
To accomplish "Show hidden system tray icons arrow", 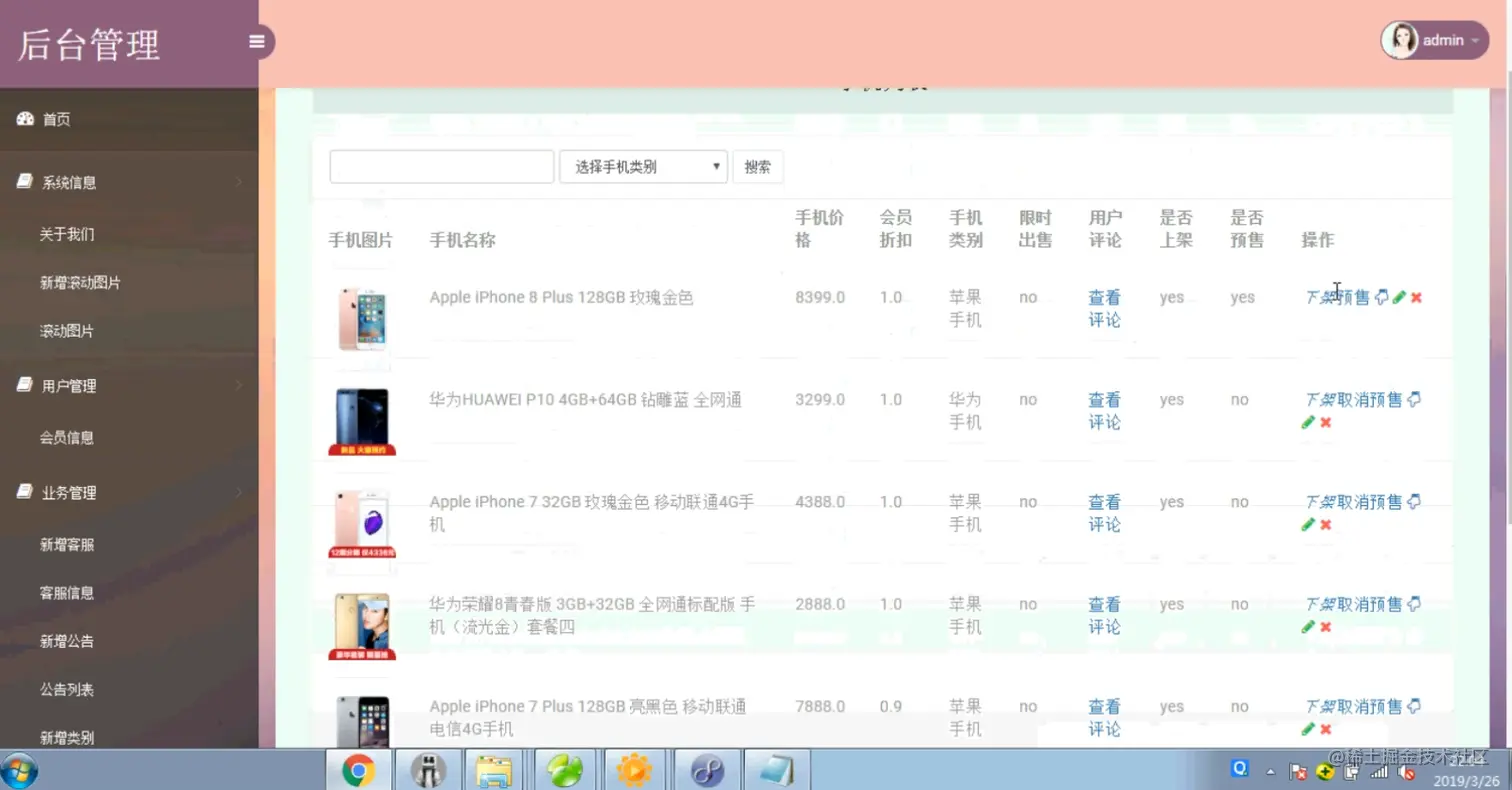I will [x=1271, y=772].
